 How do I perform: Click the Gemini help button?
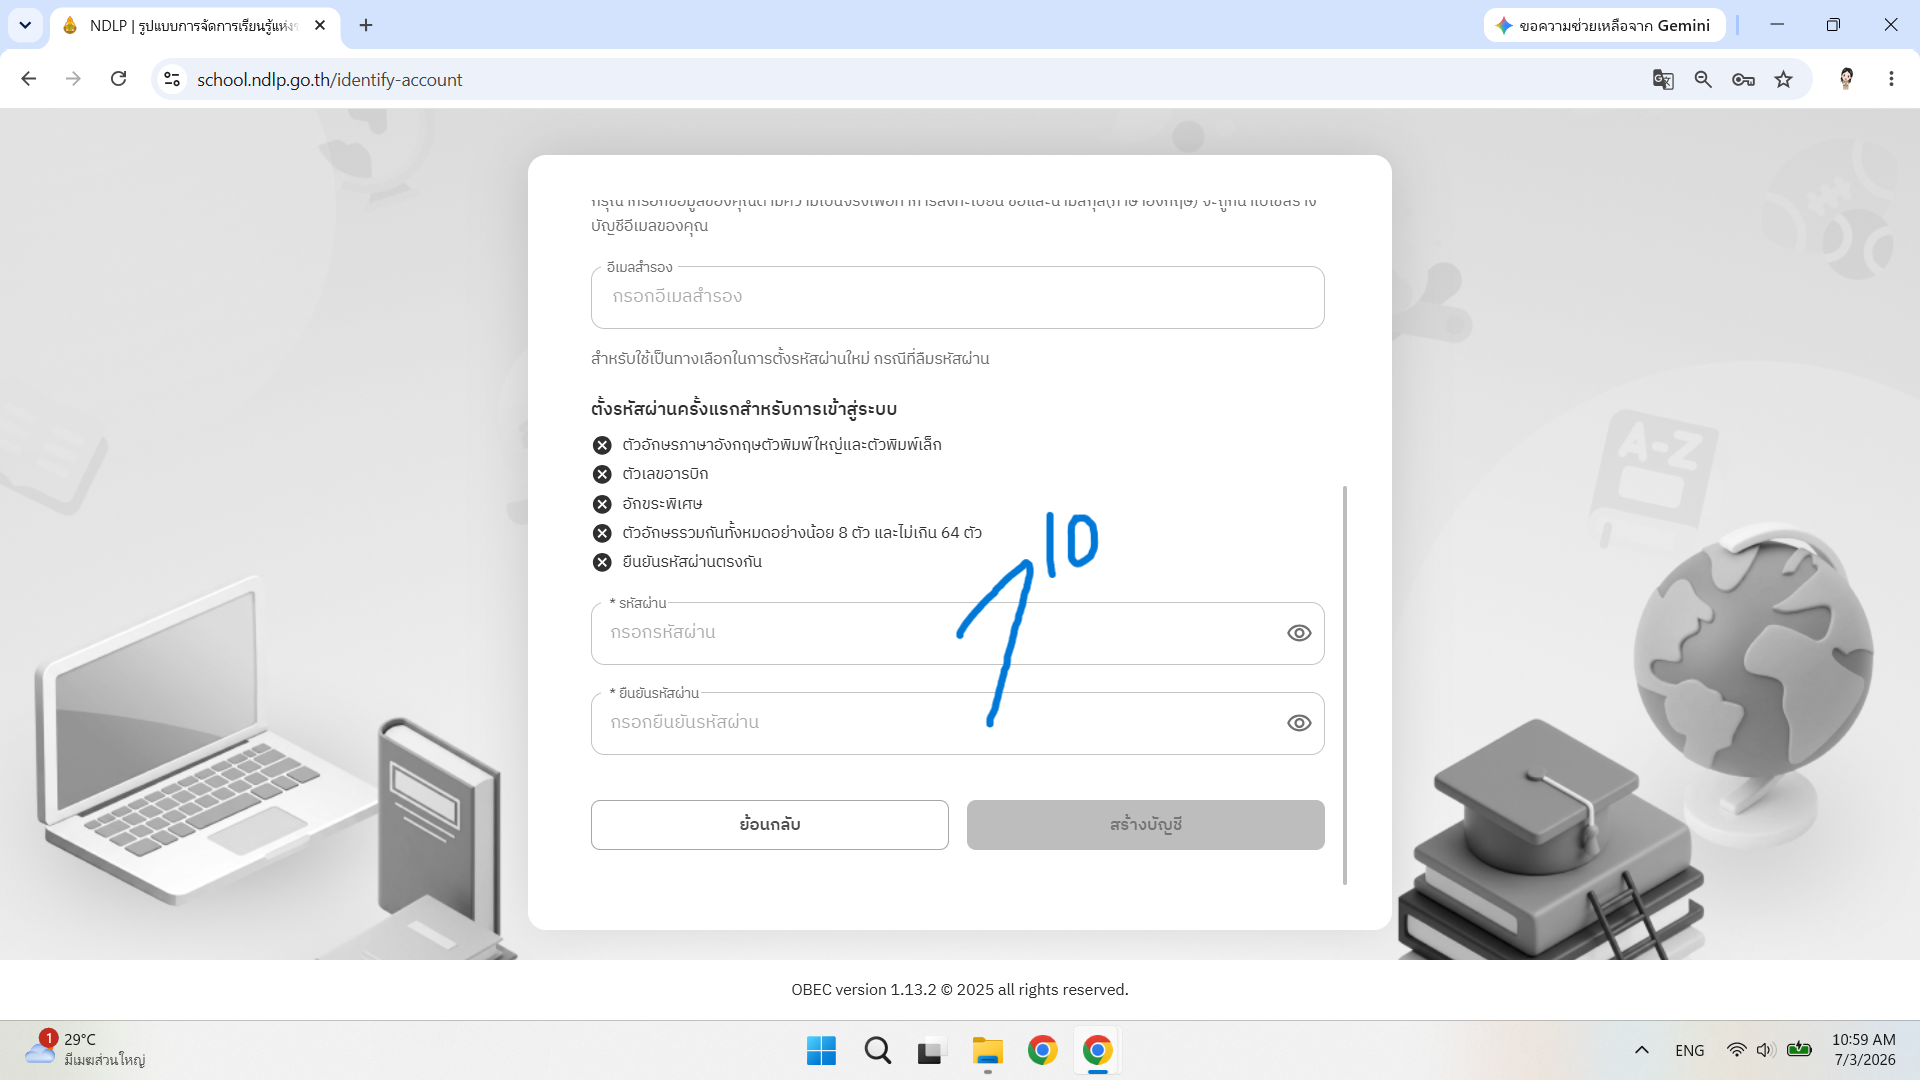[1603, 25]
